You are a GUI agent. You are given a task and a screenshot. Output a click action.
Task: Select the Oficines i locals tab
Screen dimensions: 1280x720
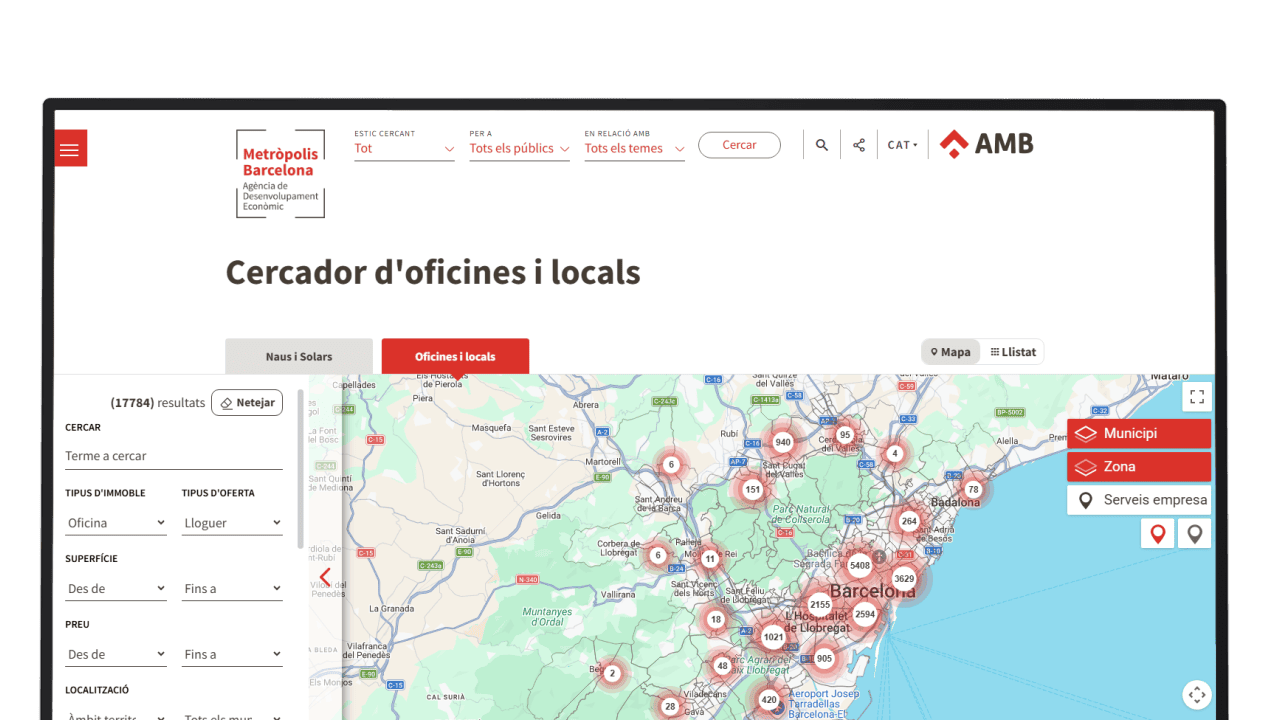[x=455, y=356]
